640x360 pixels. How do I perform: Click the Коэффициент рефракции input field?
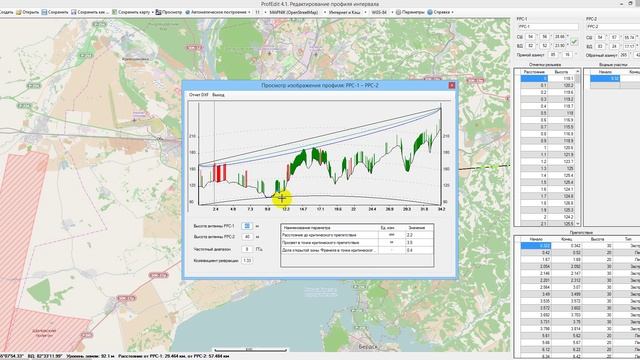247,260
